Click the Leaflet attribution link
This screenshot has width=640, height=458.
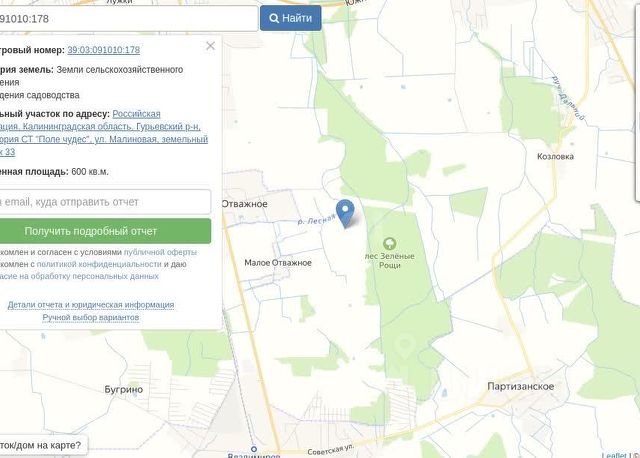(x=615, y=455)
